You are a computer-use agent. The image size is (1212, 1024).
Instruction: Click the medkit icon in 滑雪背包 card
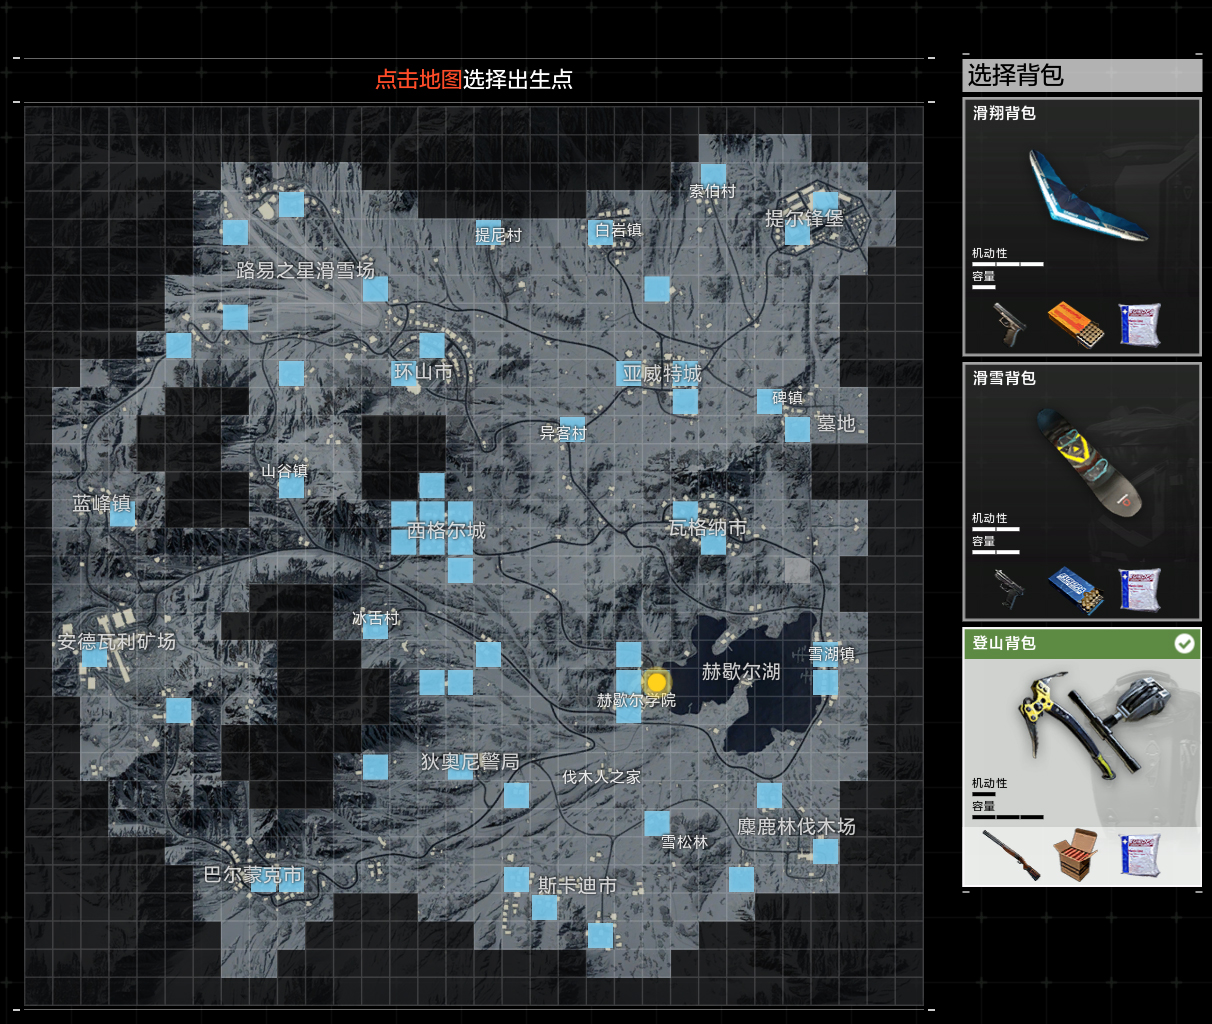pos(1140,589)
